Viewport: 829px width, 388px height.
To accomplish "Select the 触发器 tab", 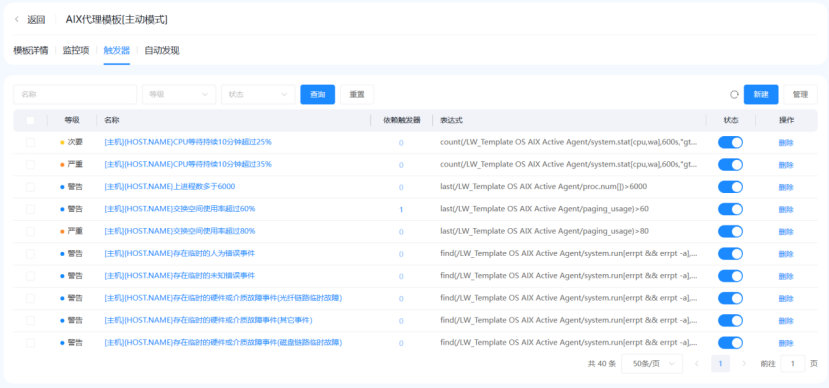I will [117, 51].
